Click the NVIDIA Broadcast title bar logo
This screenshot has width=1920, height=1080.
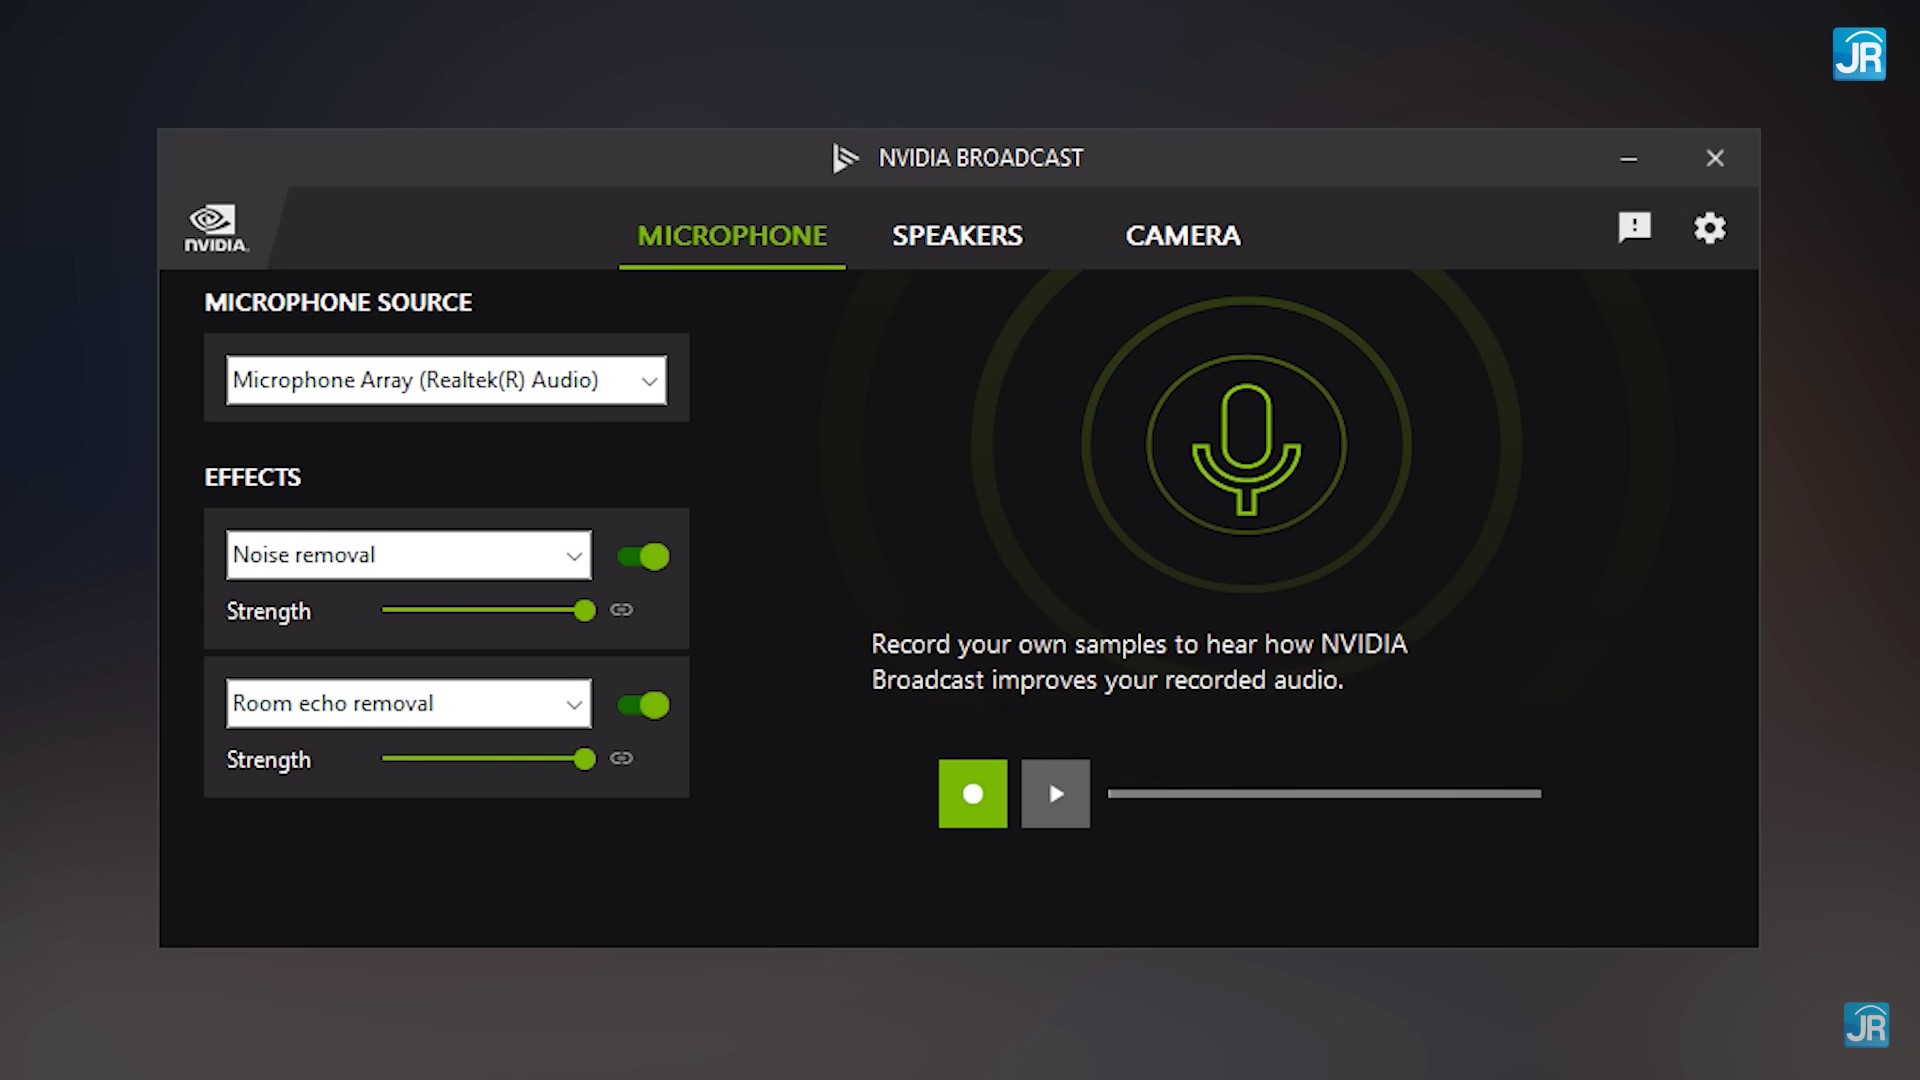pos(845,158)
